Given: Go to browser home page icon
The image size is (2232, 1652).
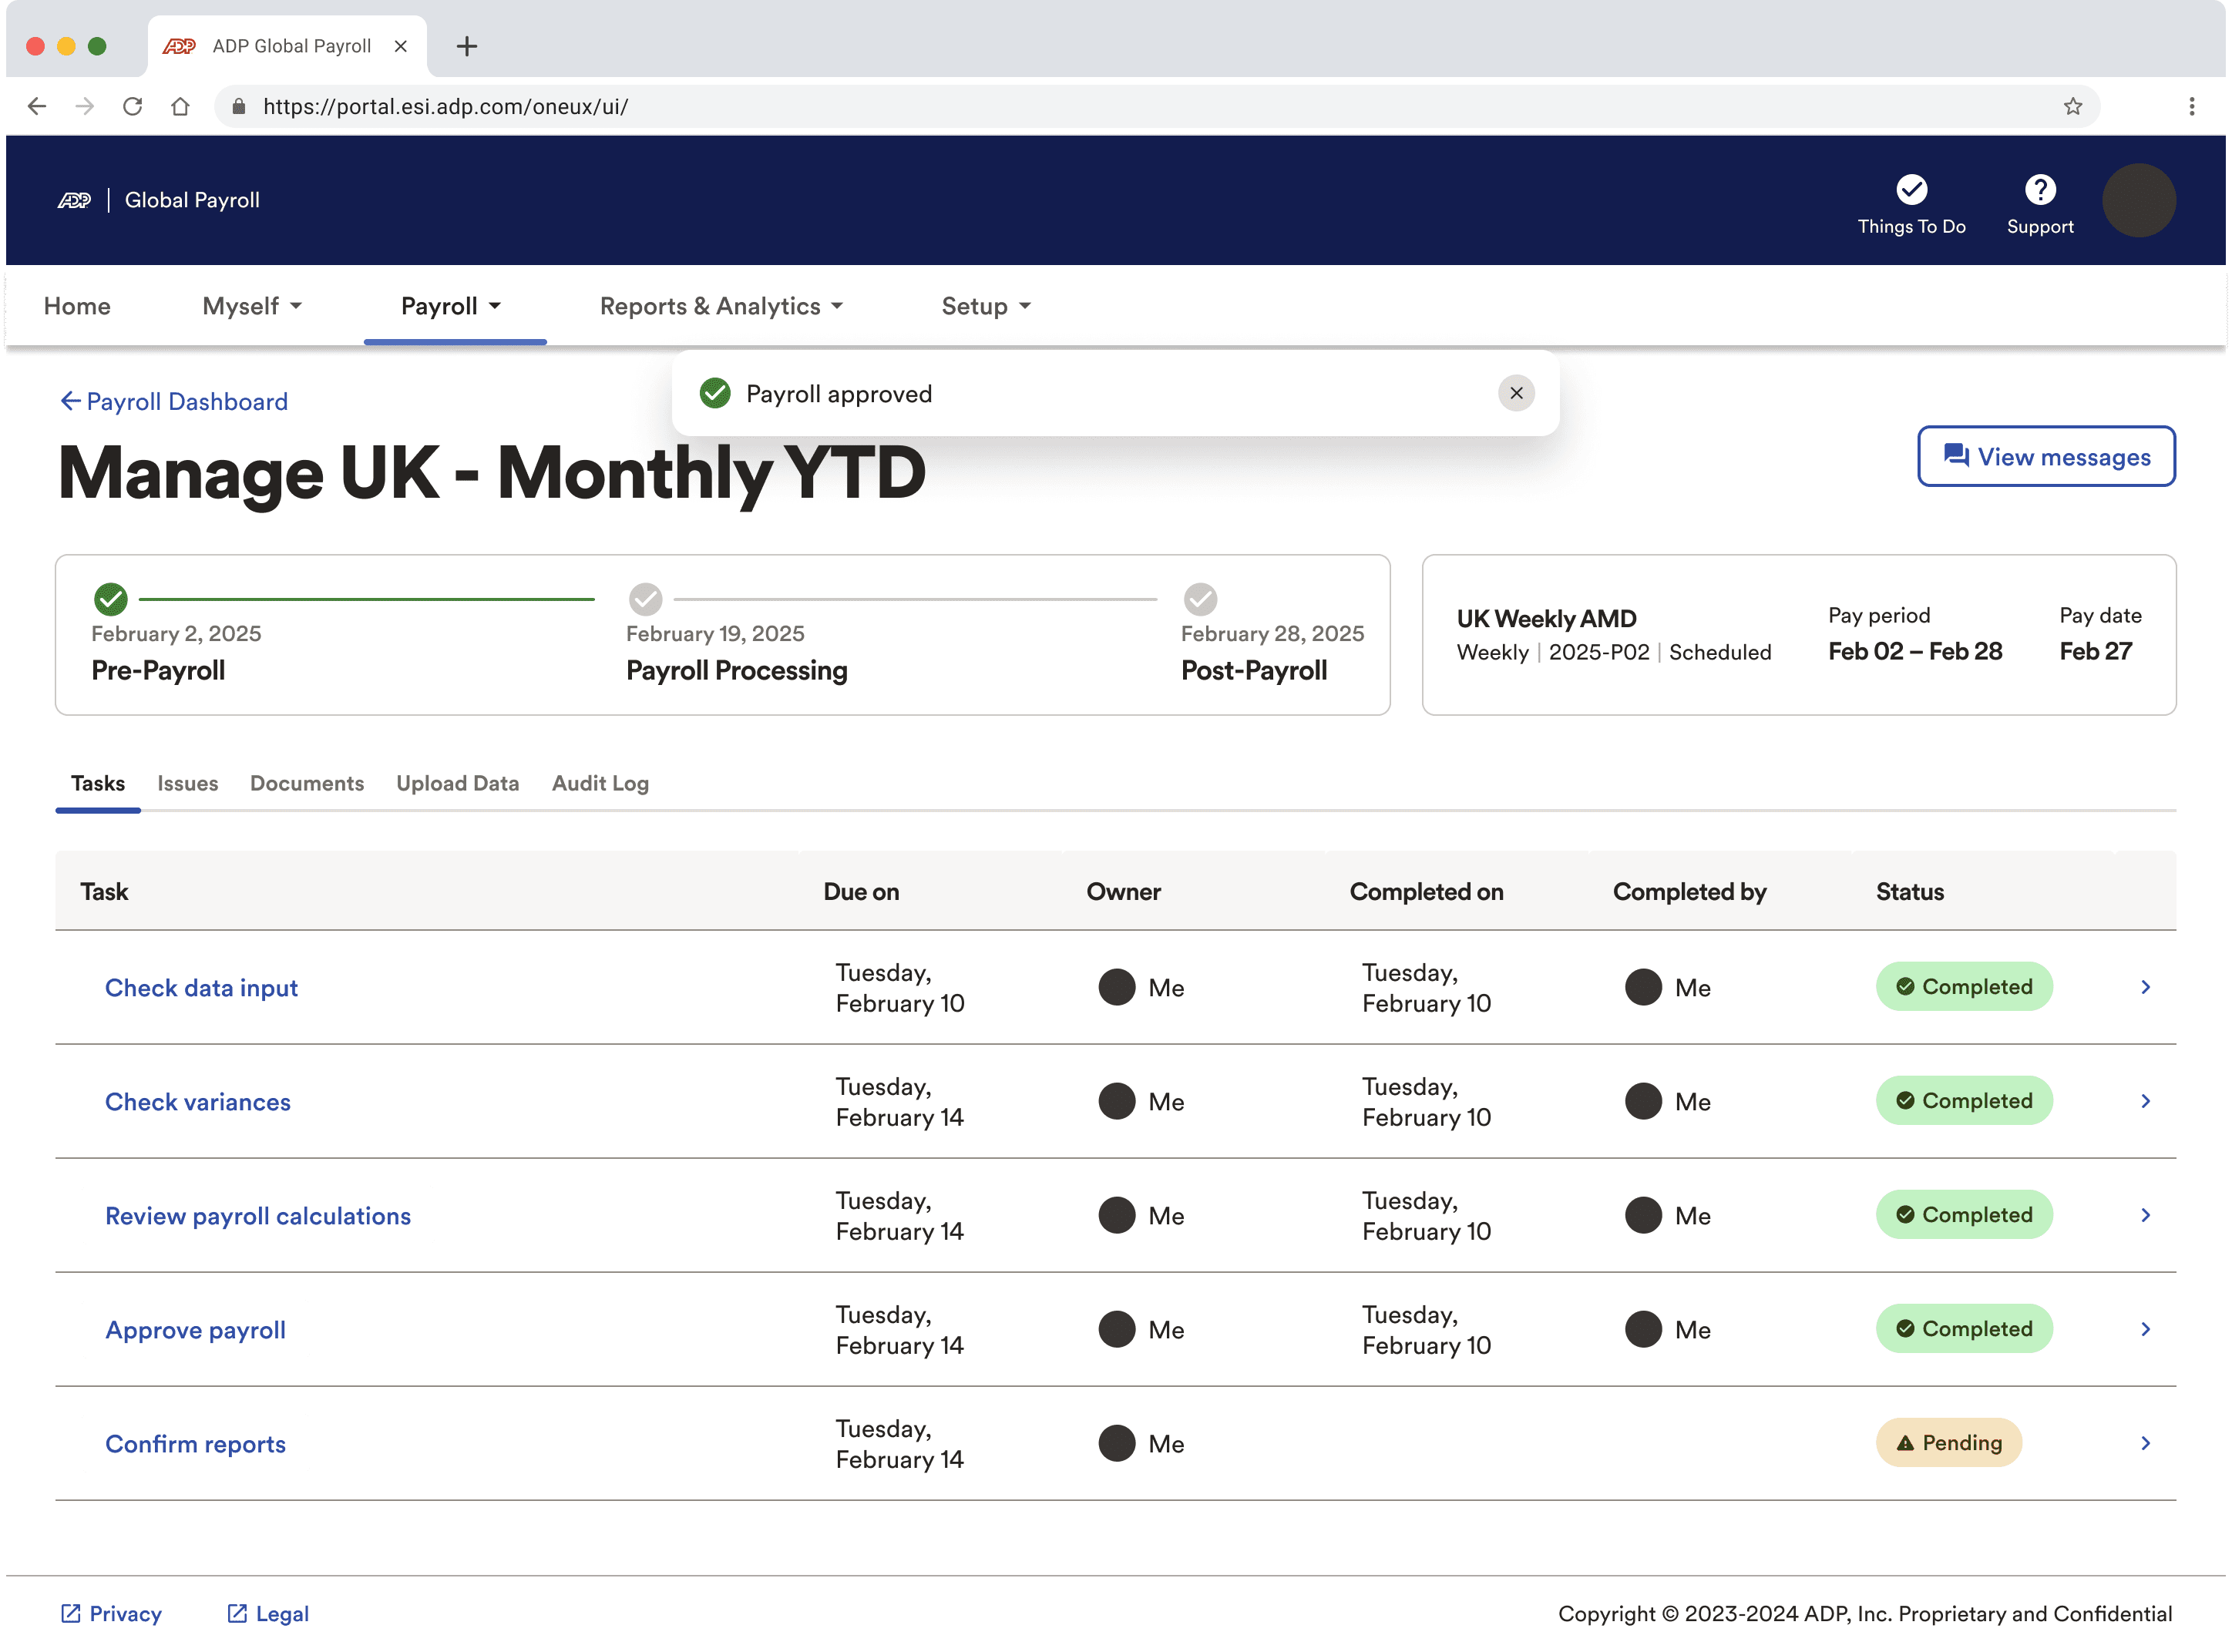Looking at the screenshot, I should click(x=180, y=107).
